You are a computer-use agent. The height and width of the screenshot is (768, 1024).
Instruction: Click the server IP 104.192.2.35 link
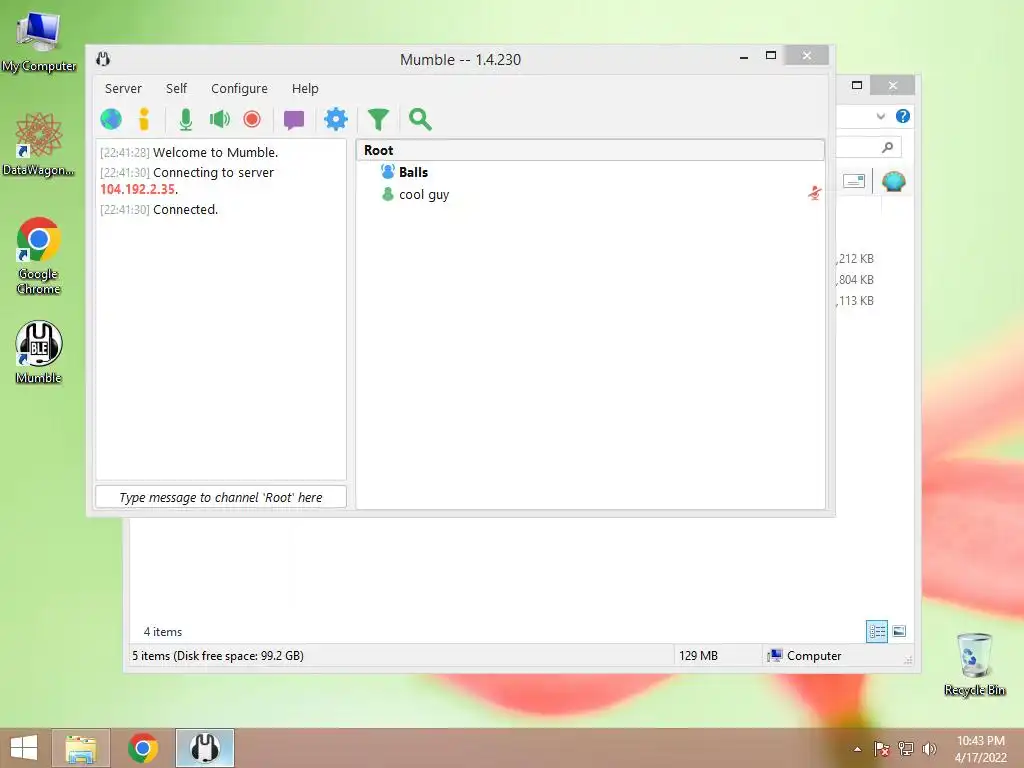coord(137,189)
